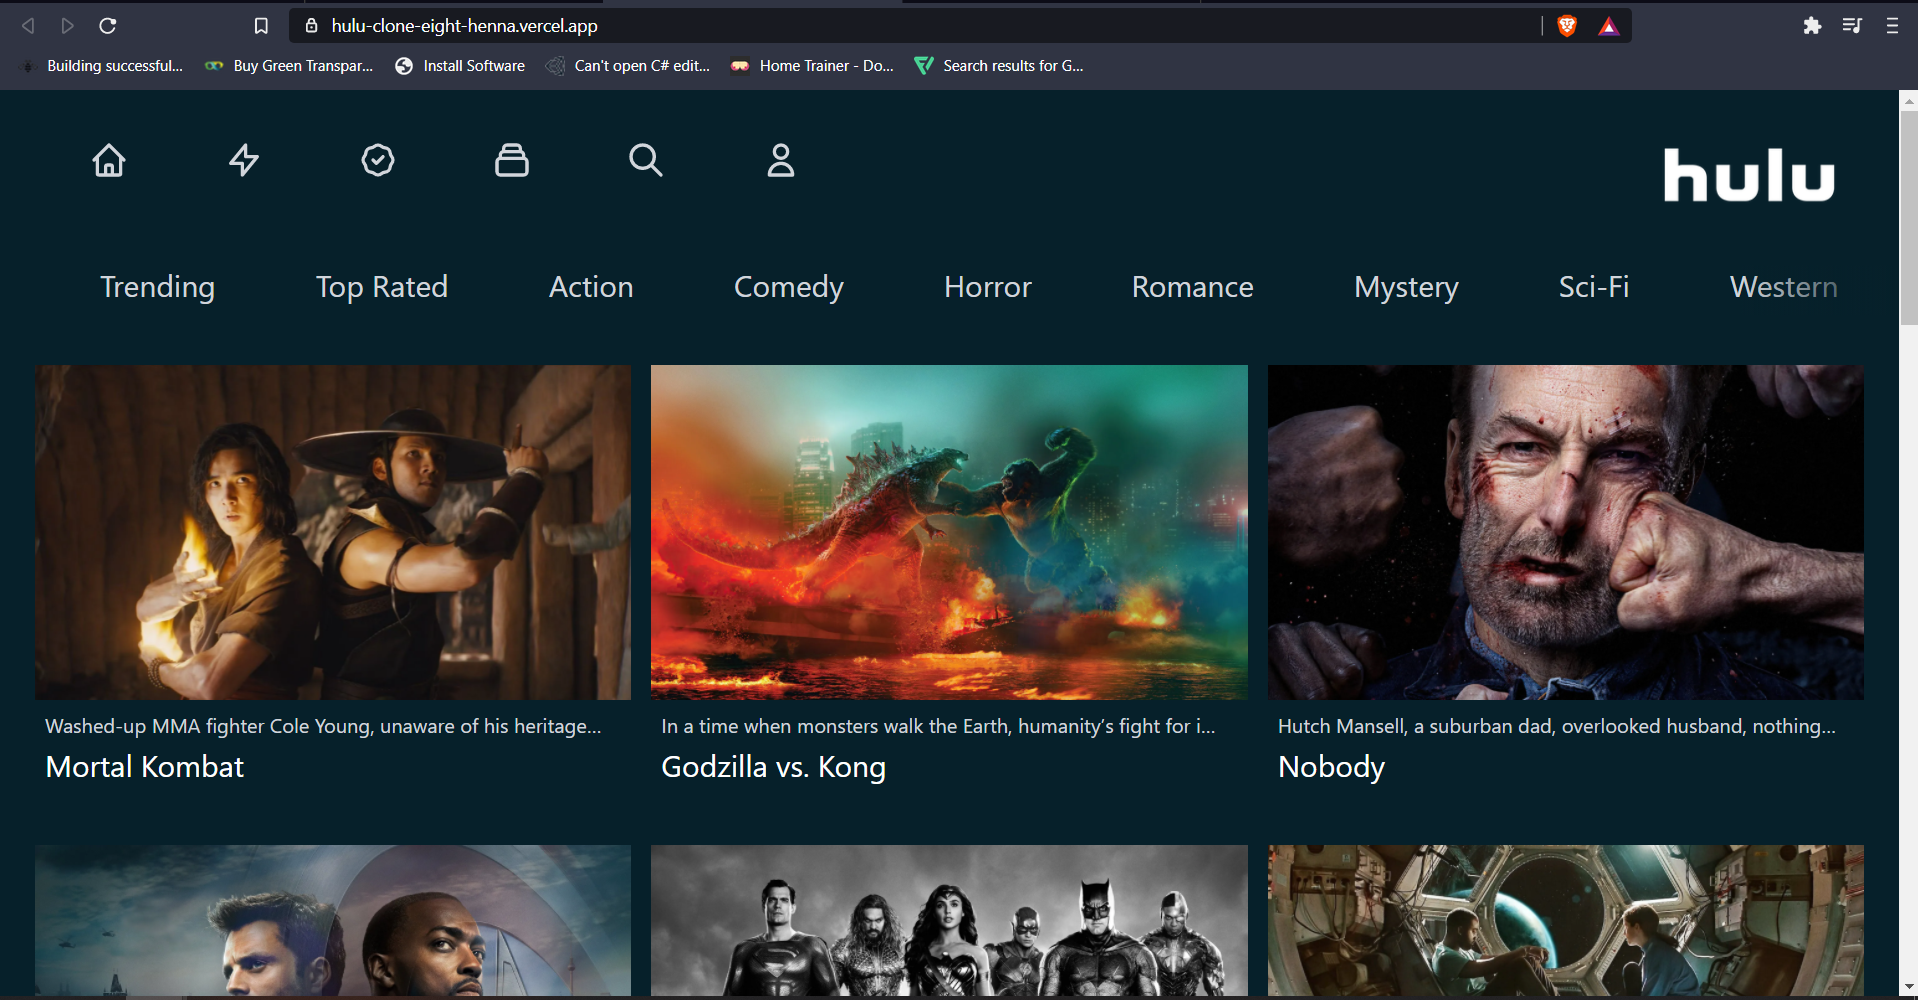Click the Search magnifier icon

pyautogui.click(x=646, y=160)
